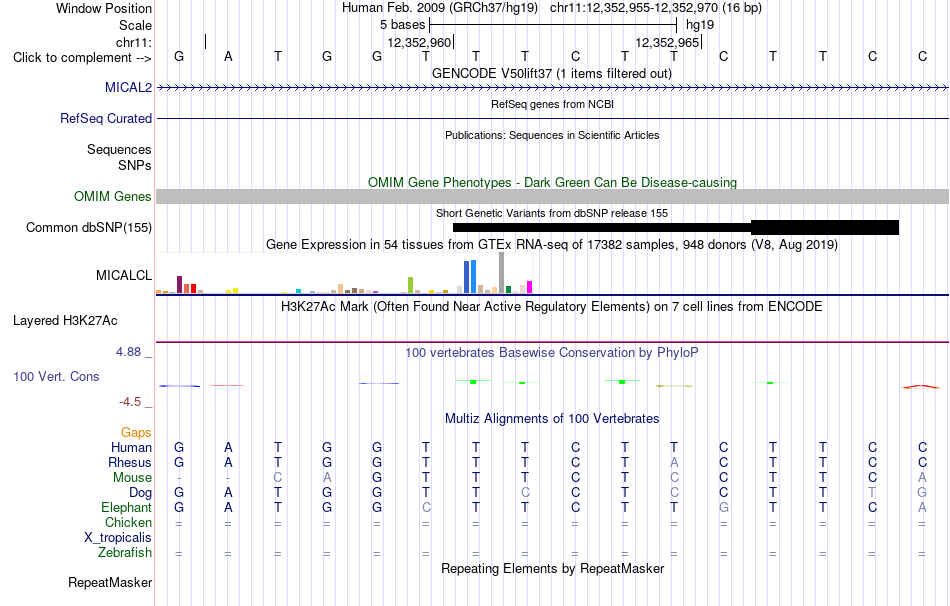This screenshot has height=606, width=950.
Task: Click GTEx Gene Expression track title
Action: [552, 245]
